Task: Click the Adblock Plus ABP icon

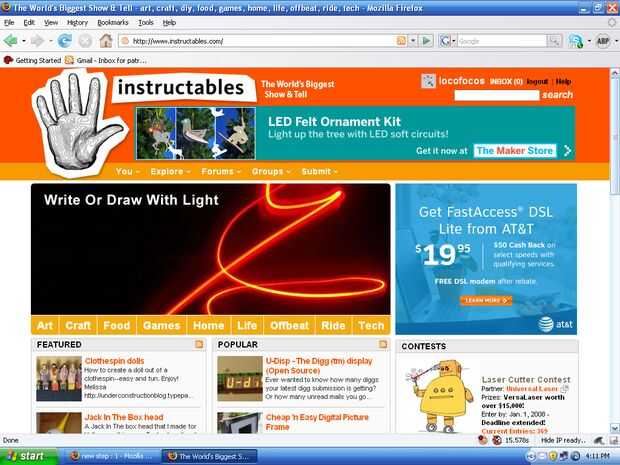Action: tap(603, 41)
